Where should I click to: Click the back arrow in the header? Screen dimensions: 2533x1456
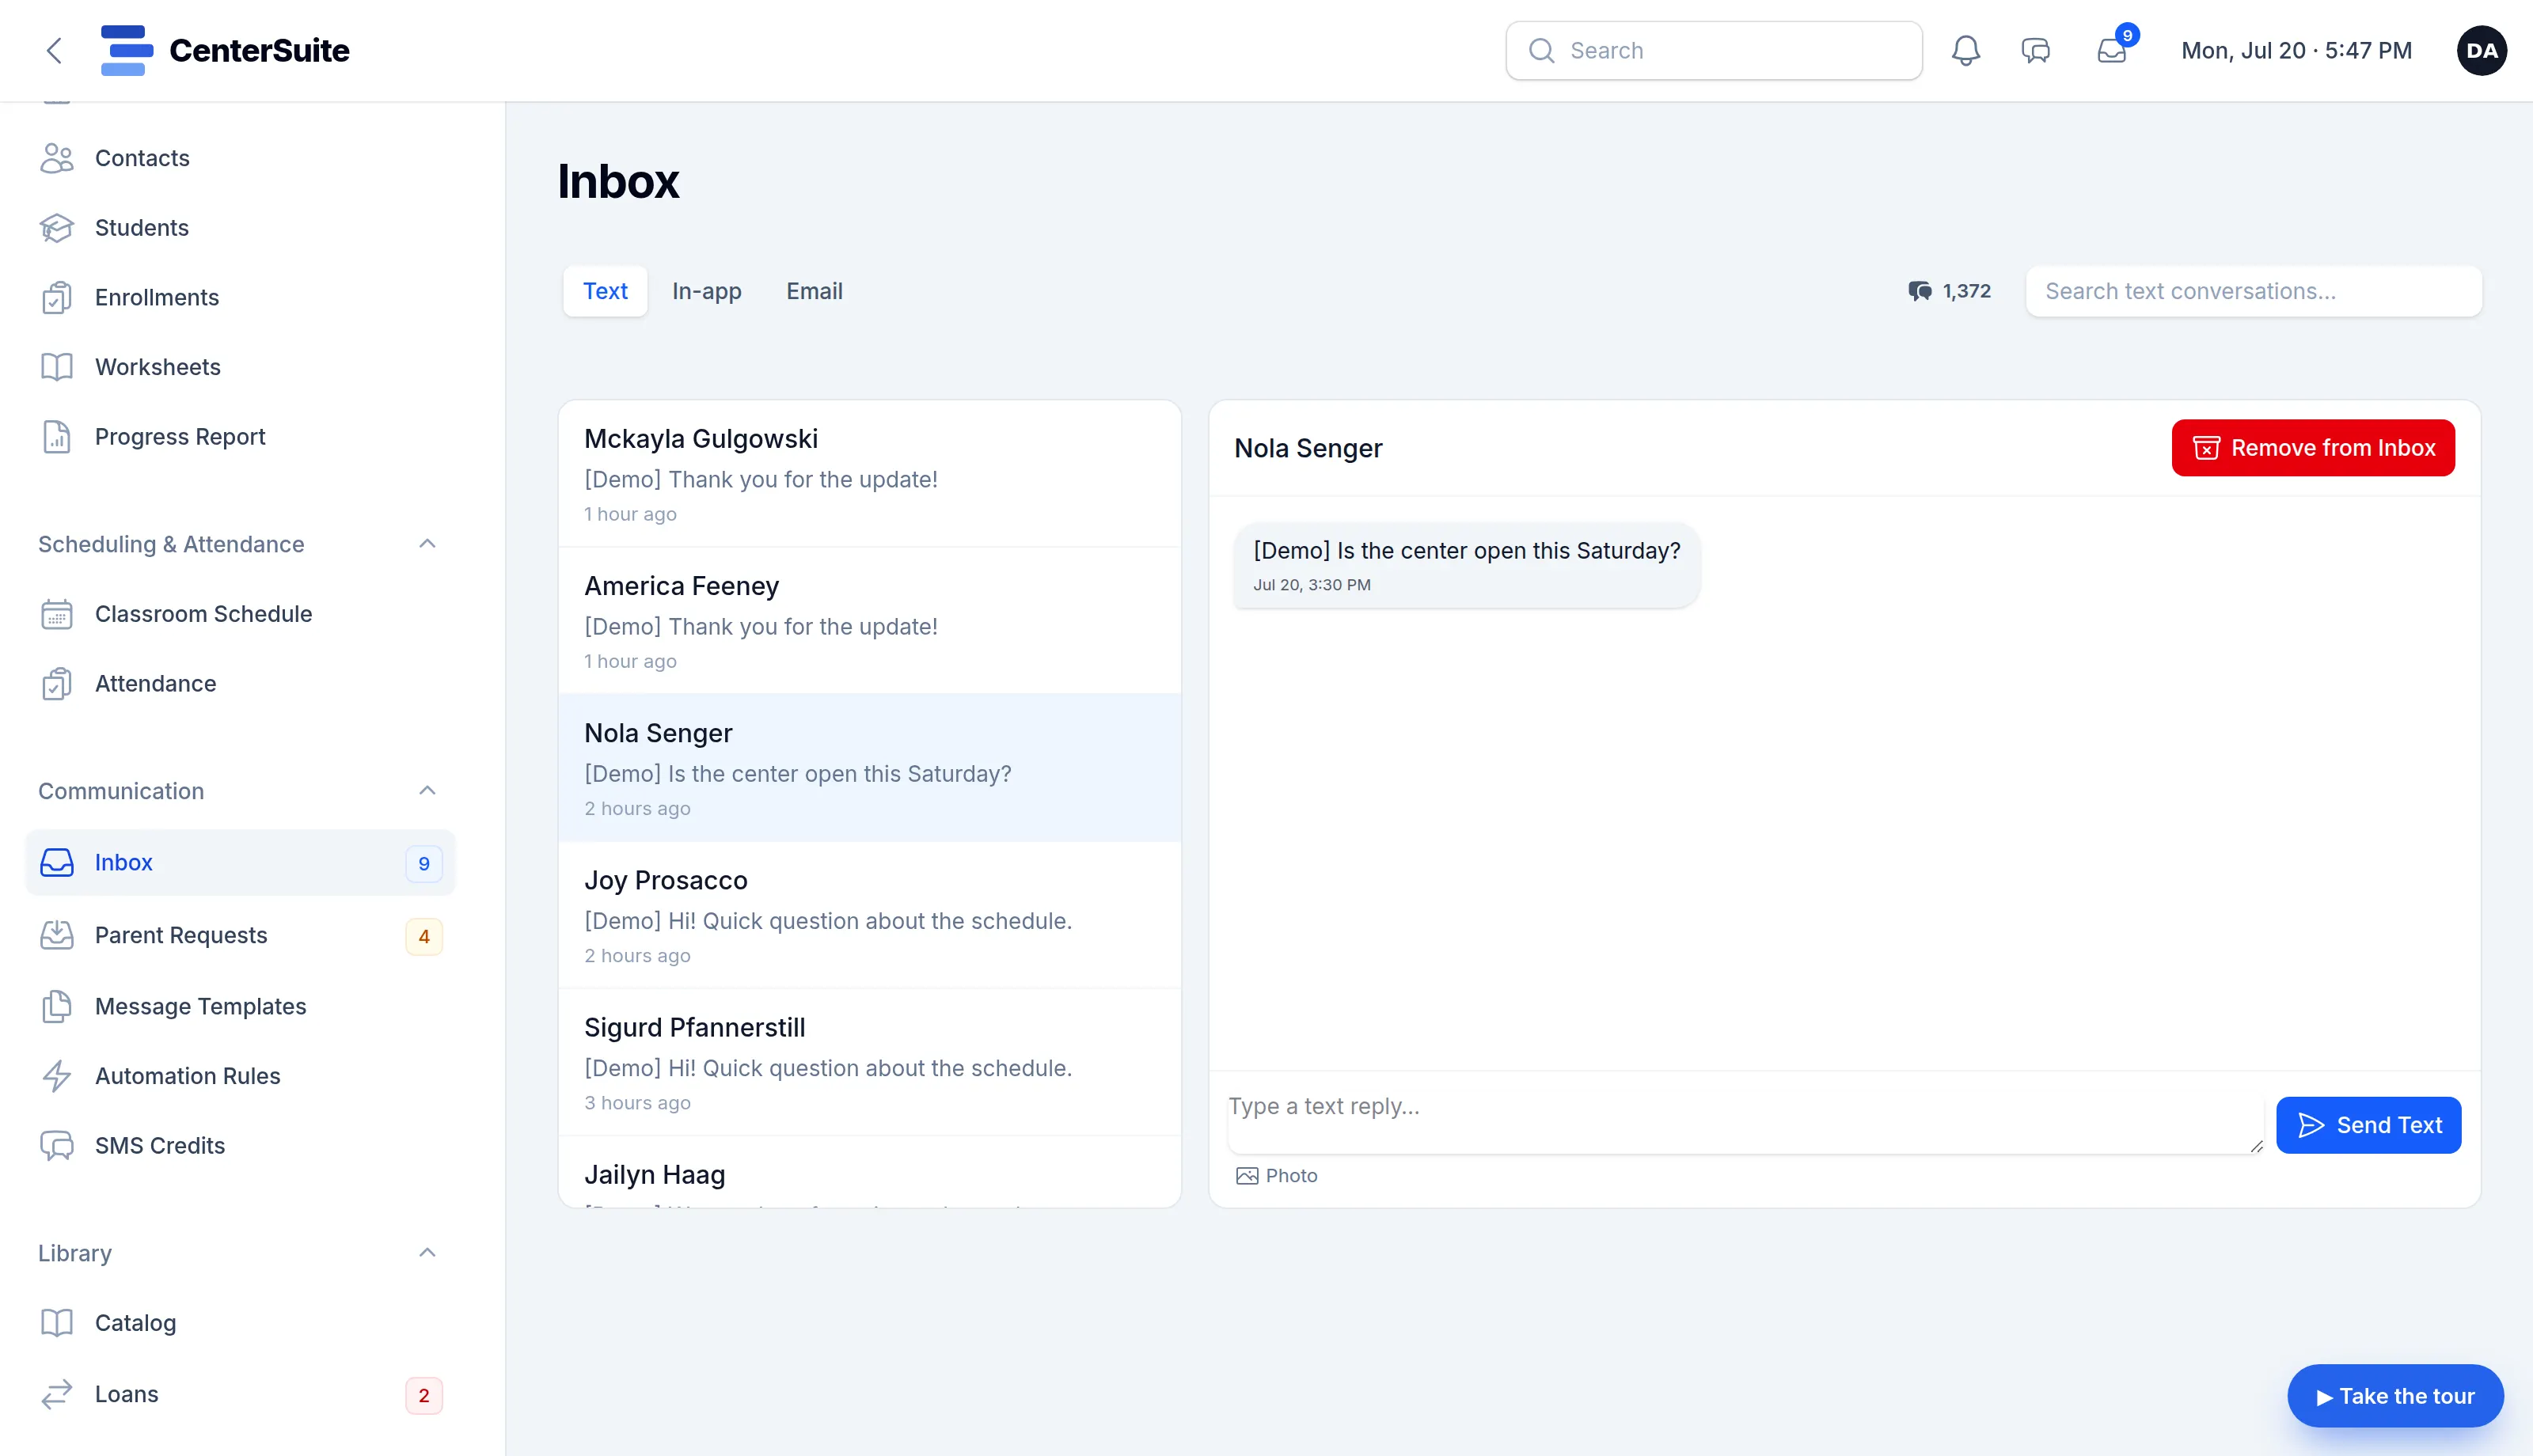coord(54,50)
